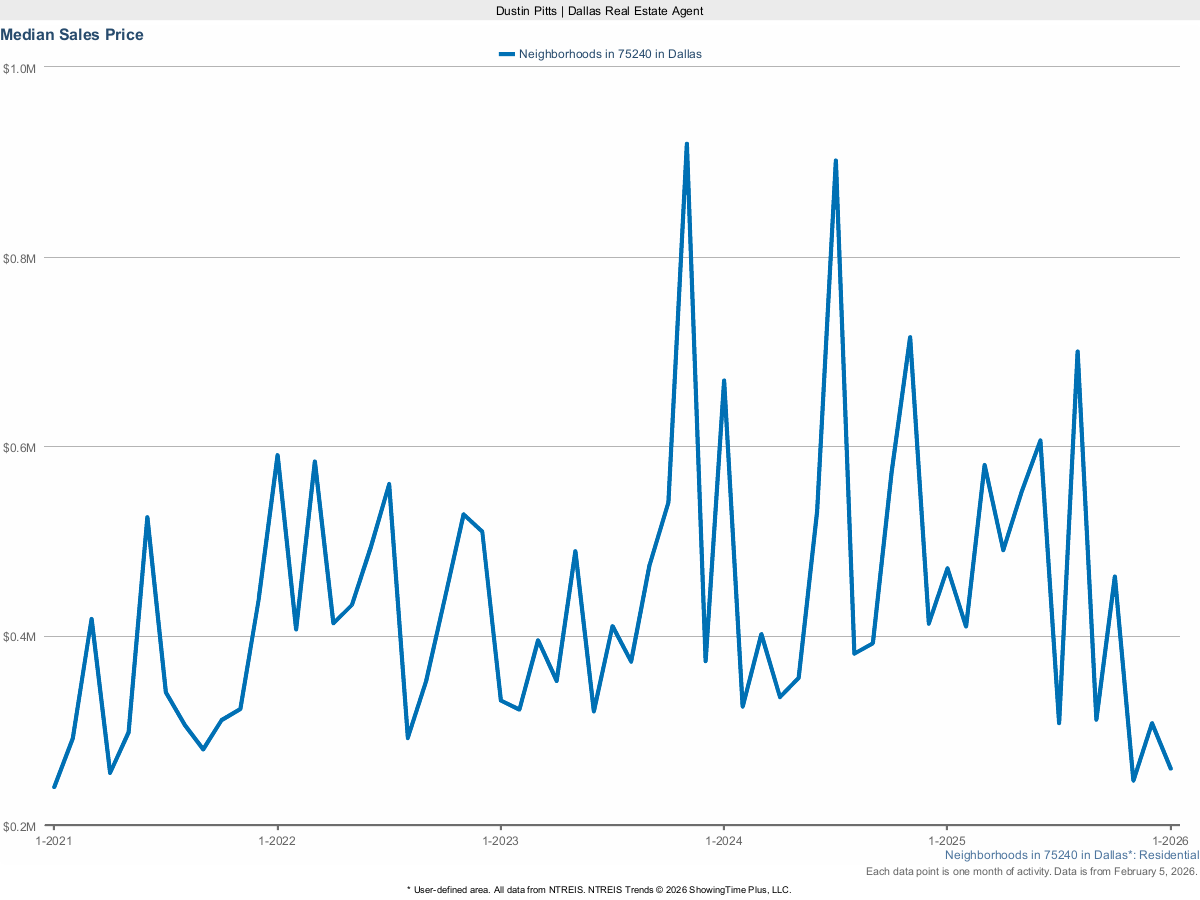Select the 1-2021 x-axis tick label
This screenshot has width=1200, height=900.
pyautogui.click(x=54, y=841)
